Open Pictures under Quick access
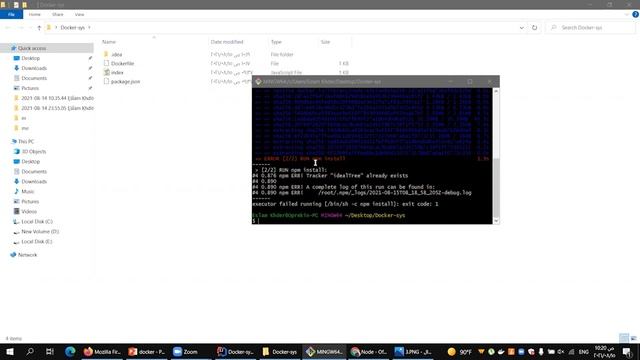Viewport: 640px width, 360px height. (30, 88)
